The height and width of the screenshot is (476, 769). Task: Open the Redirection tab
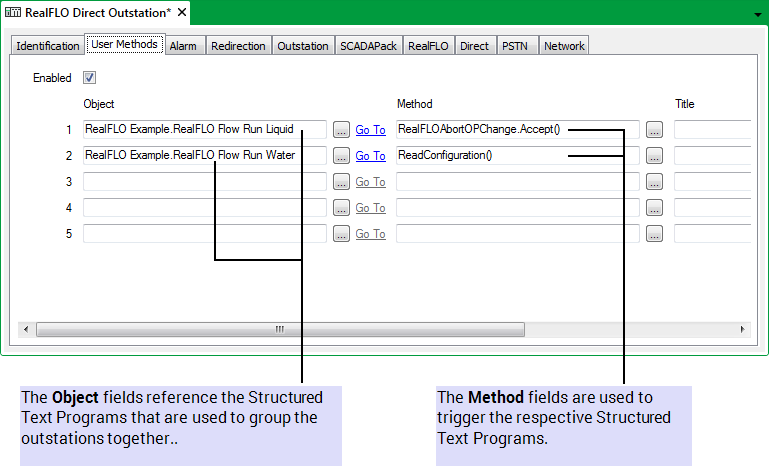coord(238,46)
